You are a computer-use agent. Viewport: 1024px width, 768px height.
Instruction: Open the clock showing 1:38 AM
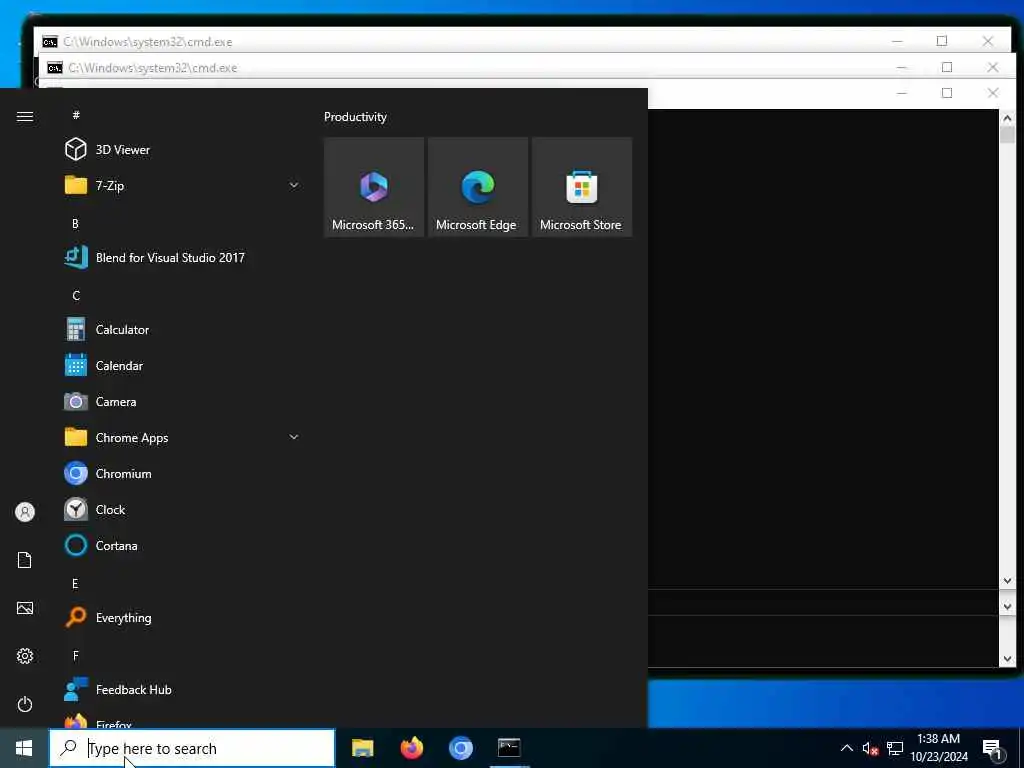pos(938,748)
